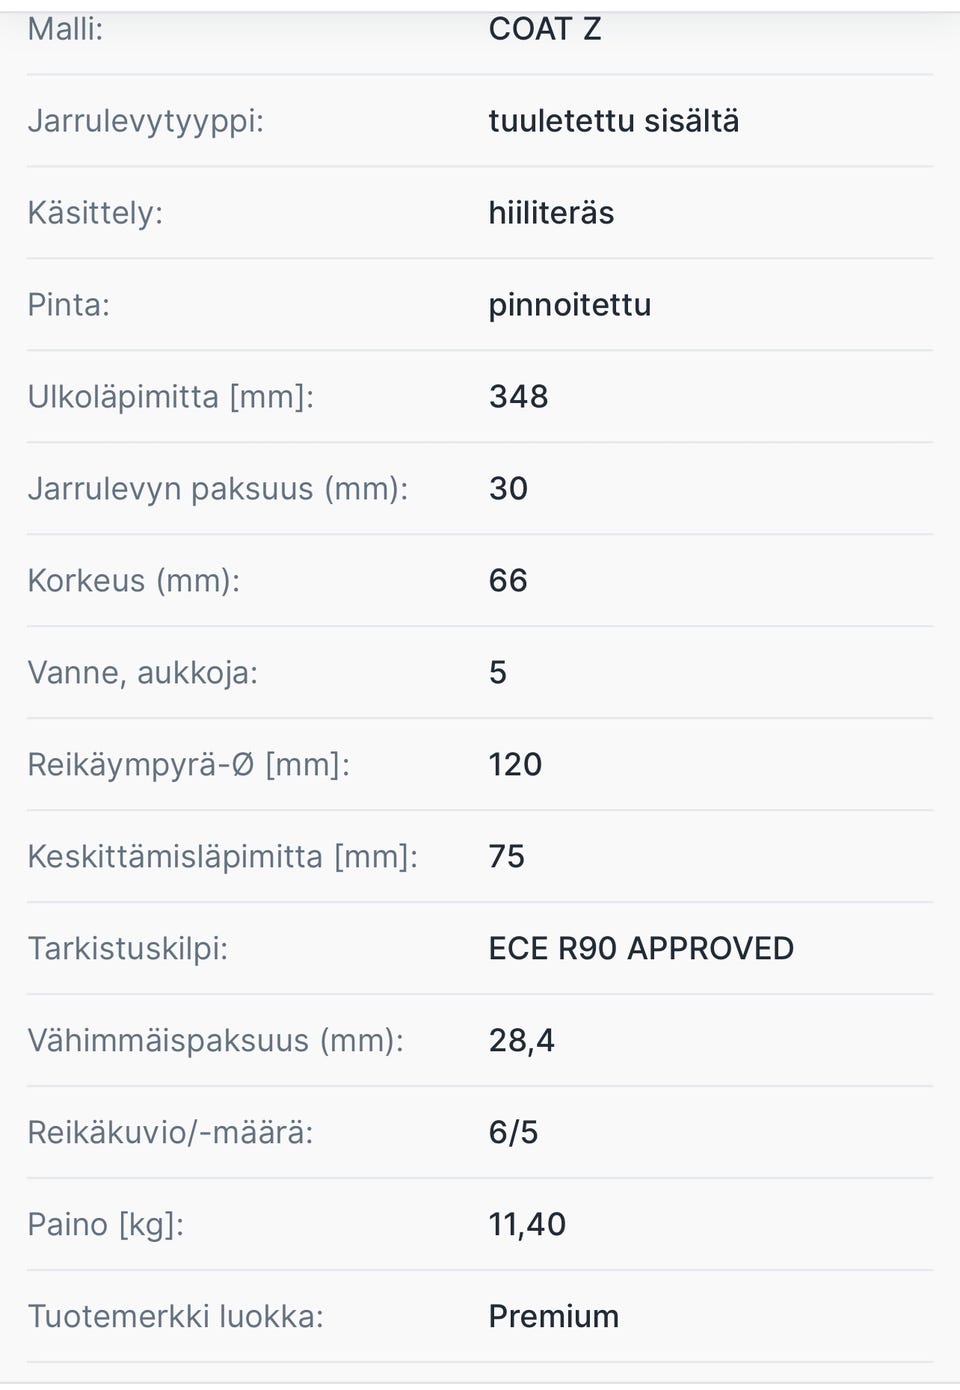Image resolution: width=960 pixels, height=1390 pixels.
Task: Click the Reikäympyrä-Ø value 120
Action: [x=515, y=765]
